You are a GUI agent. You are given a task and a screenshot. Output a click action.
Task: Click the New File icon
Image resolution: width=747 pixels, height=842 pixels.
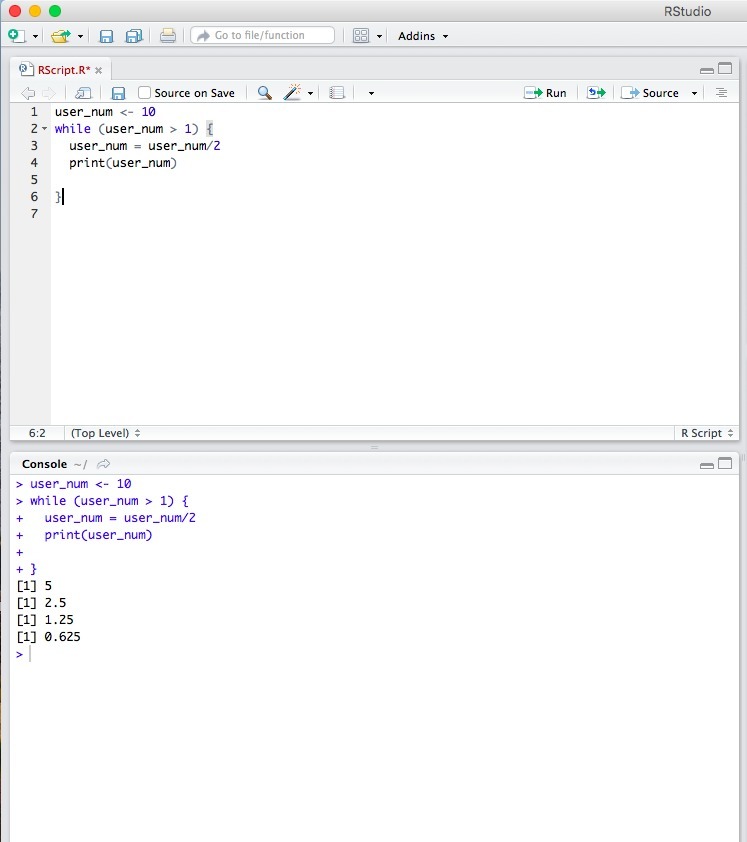[x=16, y=36]
